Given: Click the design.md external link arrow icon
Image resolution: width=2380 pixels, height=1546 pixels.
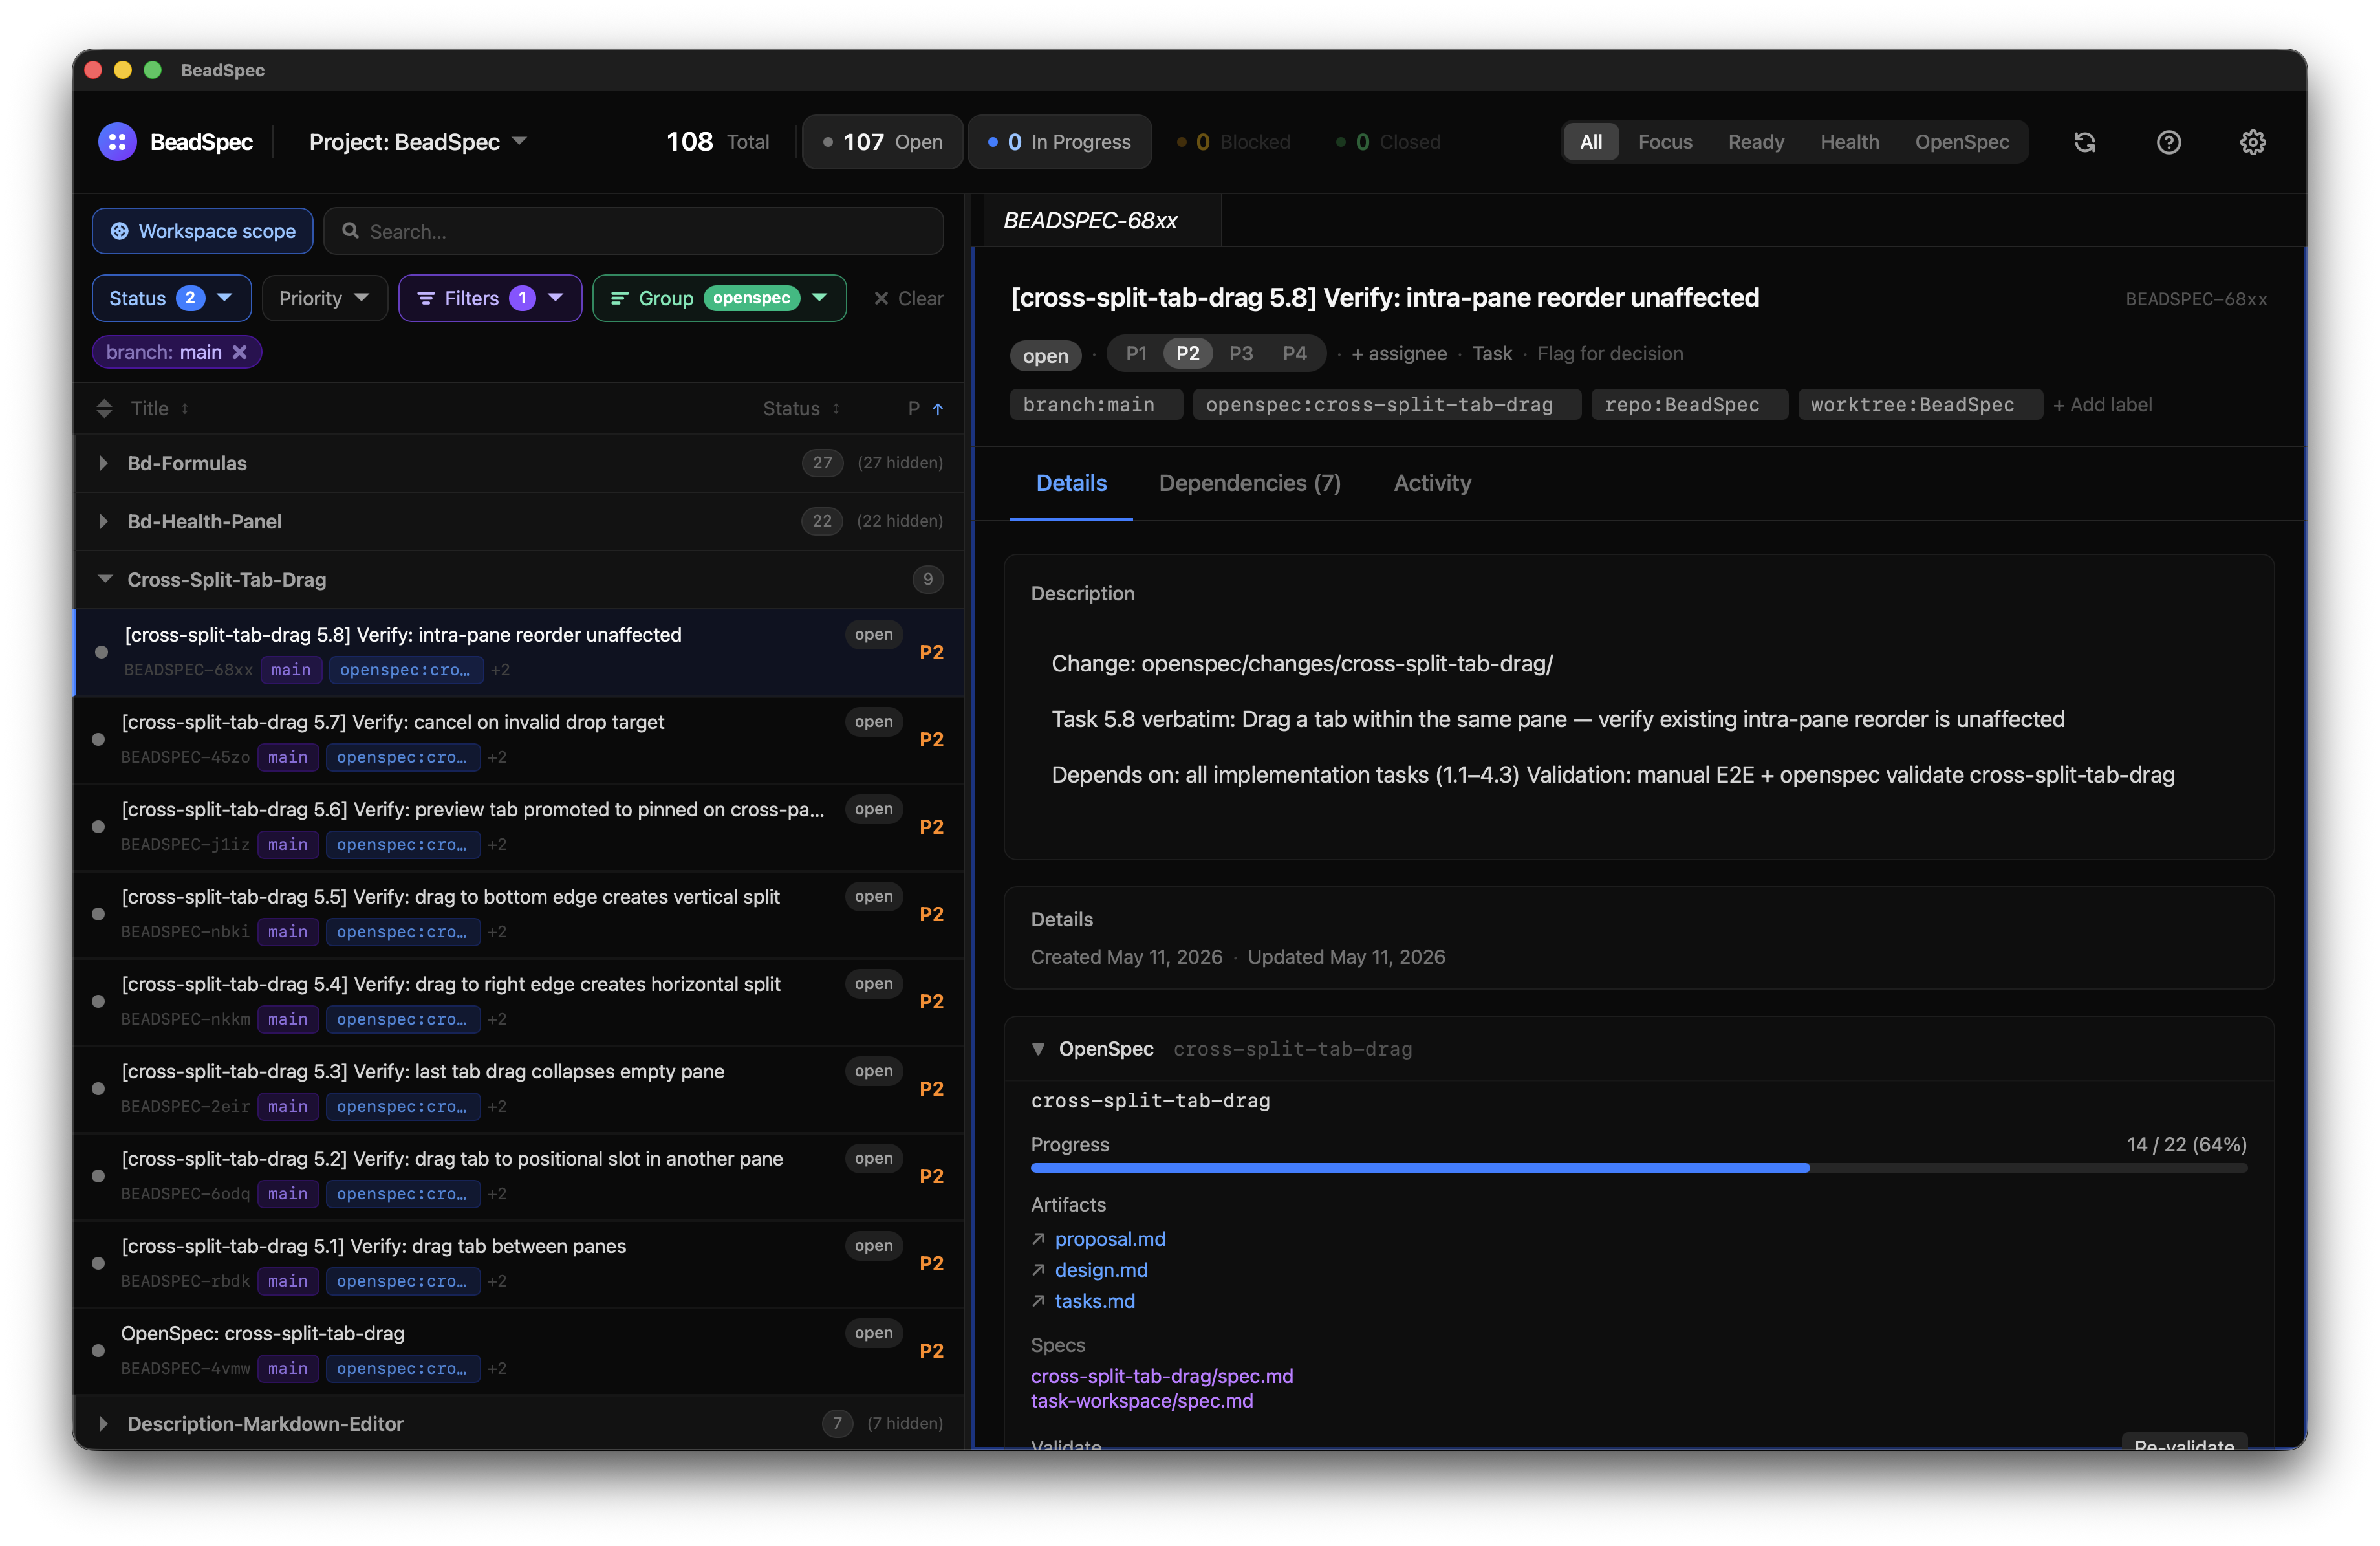Looking at the screenshot, I should [1038, 1270].
